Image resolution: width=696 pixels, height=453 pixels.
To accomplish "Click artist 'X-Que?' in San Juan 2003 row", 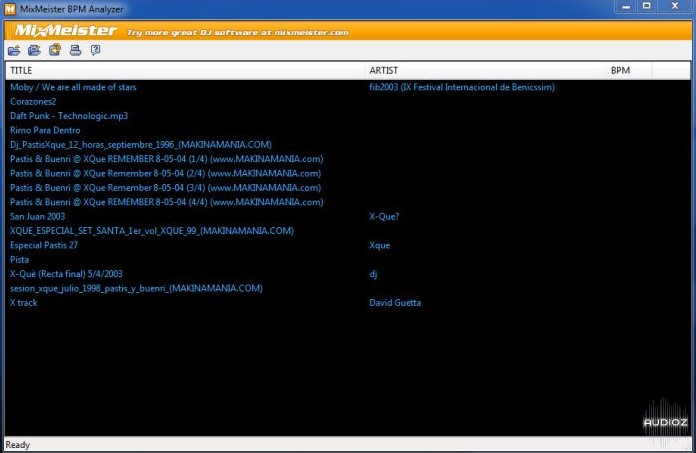I will point(384,217).
